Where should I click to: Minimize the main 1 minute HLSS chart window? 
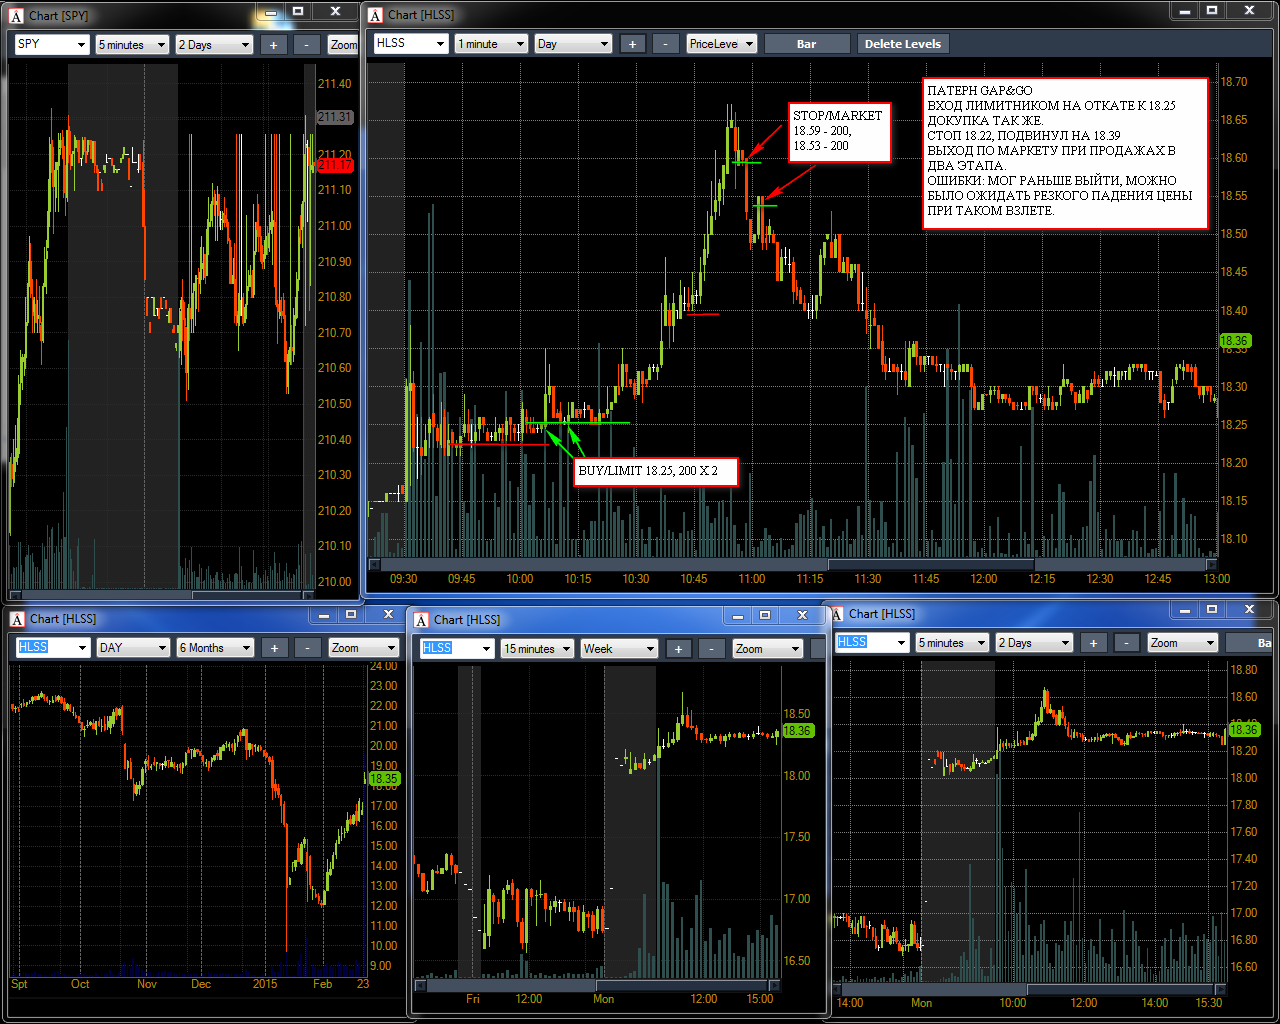click(1185, 10)
